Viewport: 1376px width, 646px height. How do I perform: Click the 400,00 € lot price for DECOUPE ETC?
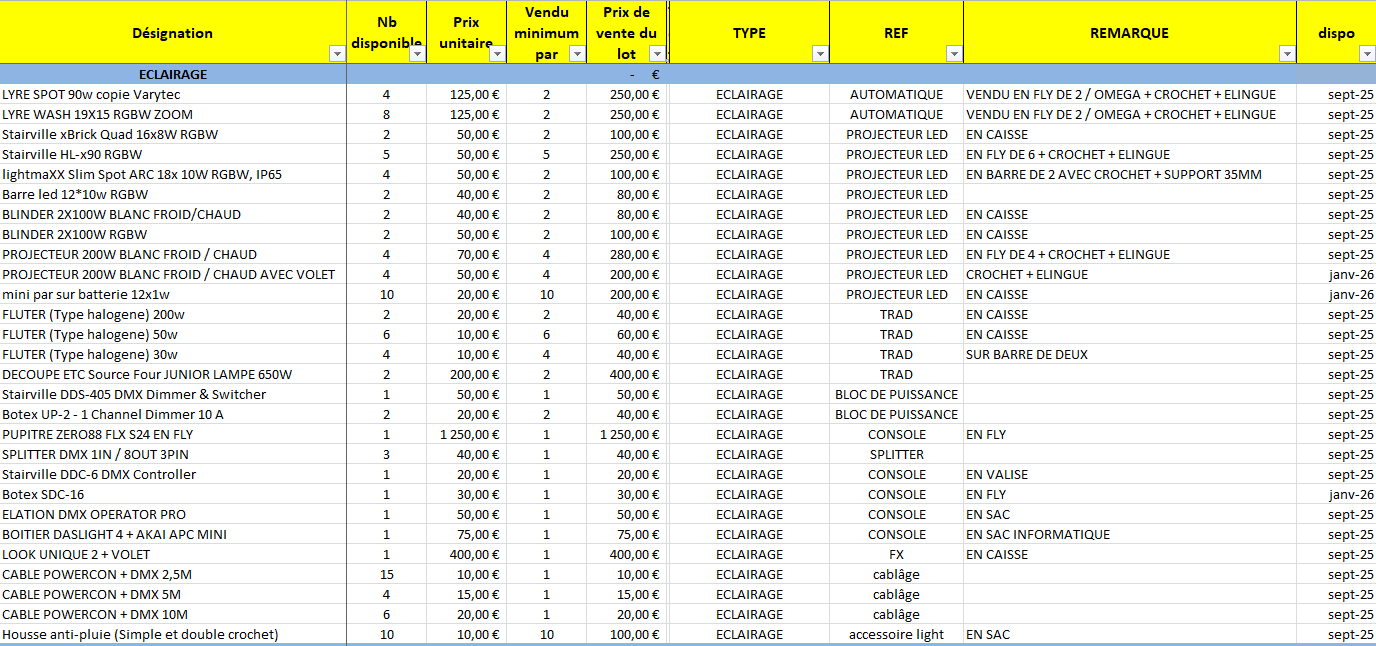(627, 374)
